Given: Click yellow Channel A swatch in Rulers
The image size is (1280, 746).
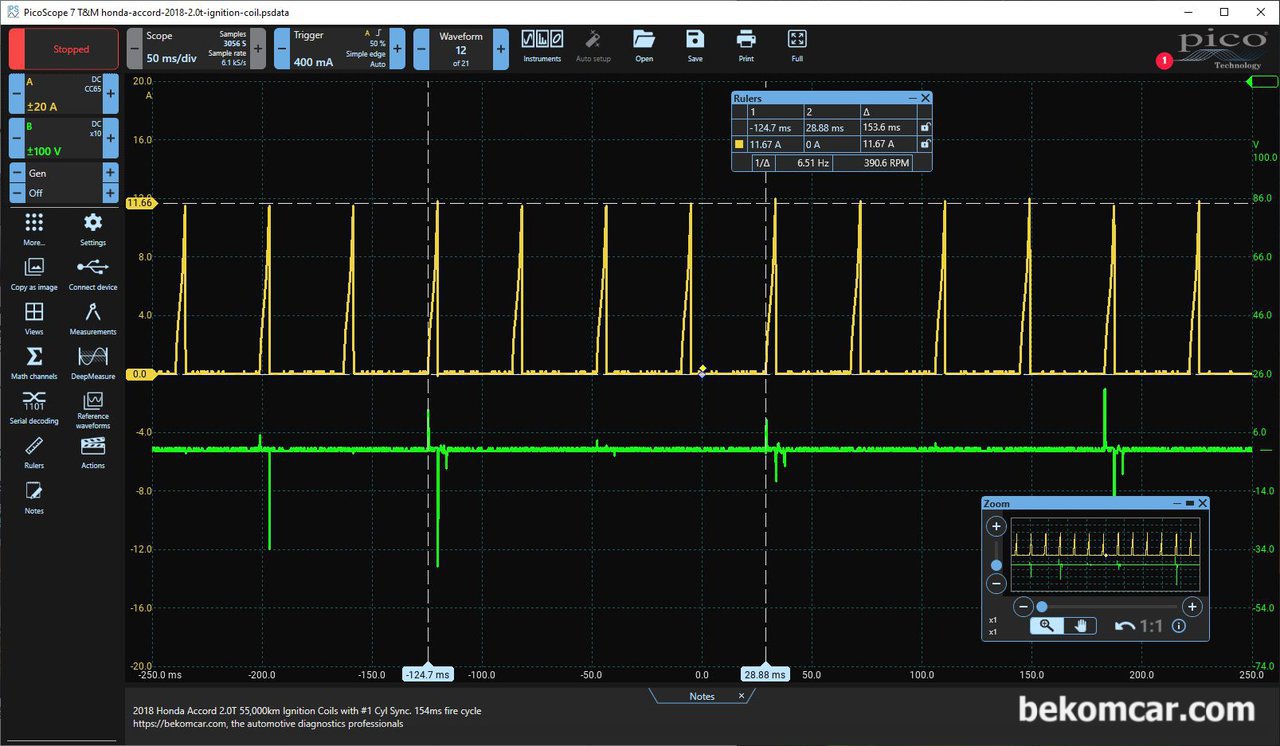Looking at the screenshot, I should tap(739, 144).
